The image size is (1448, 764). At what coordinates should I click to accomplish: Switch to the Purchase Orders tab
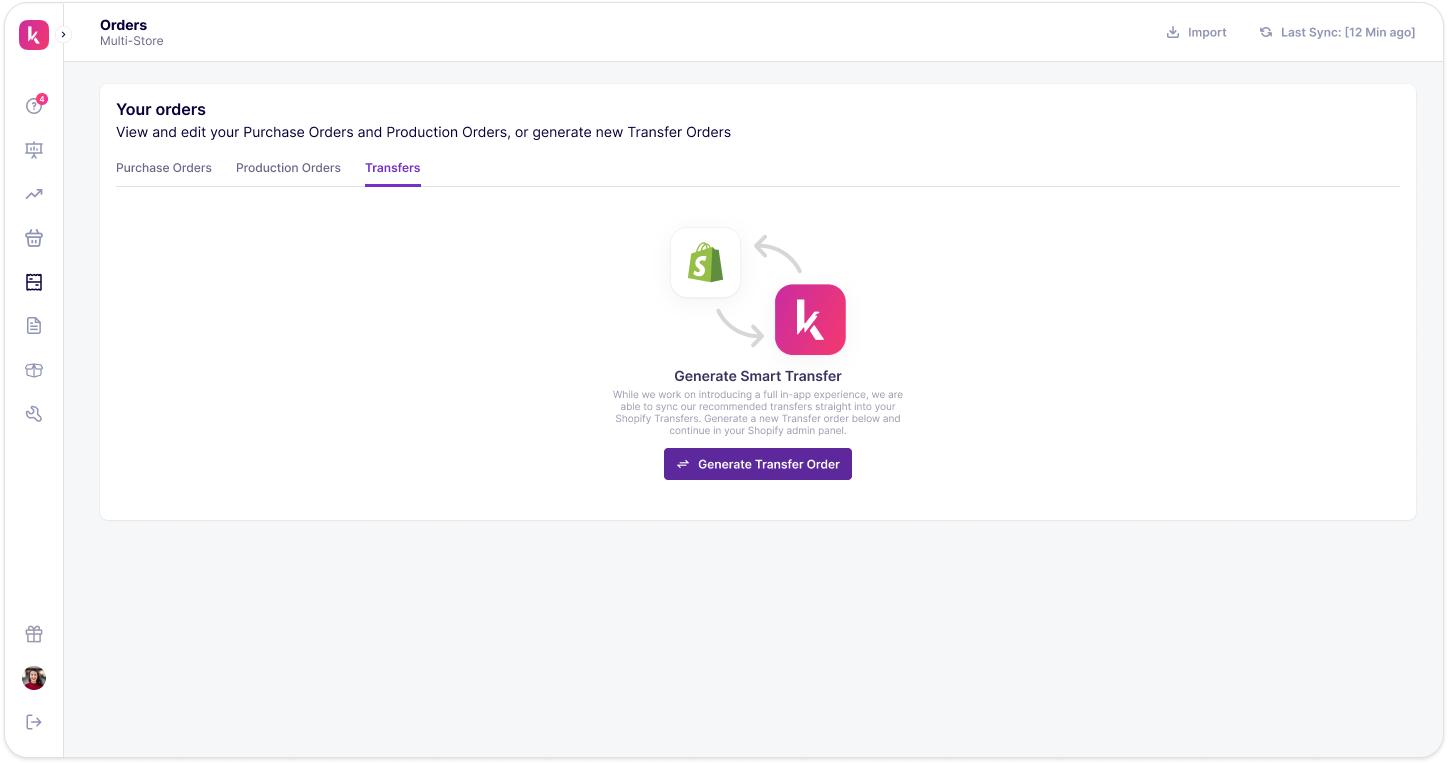pos(164,168)
